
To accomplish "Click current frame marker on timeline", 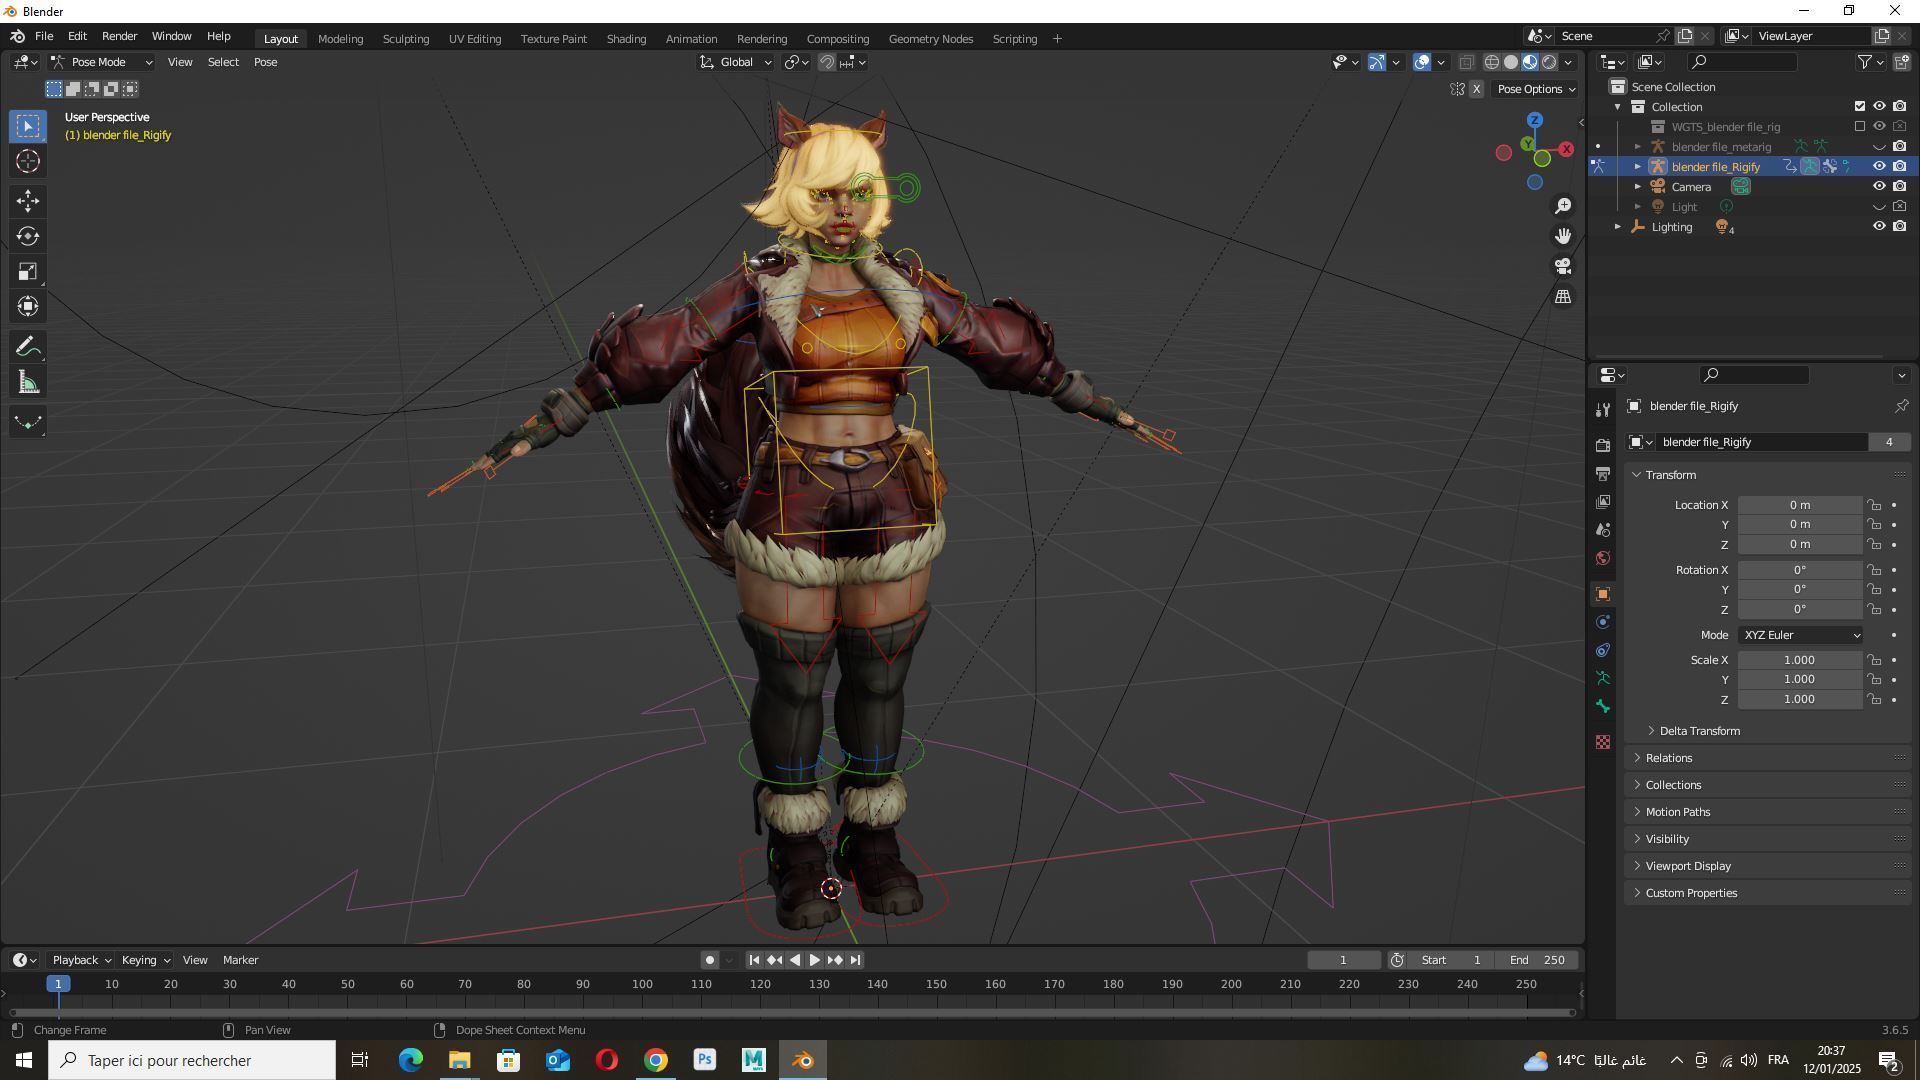I will point(58,984).
